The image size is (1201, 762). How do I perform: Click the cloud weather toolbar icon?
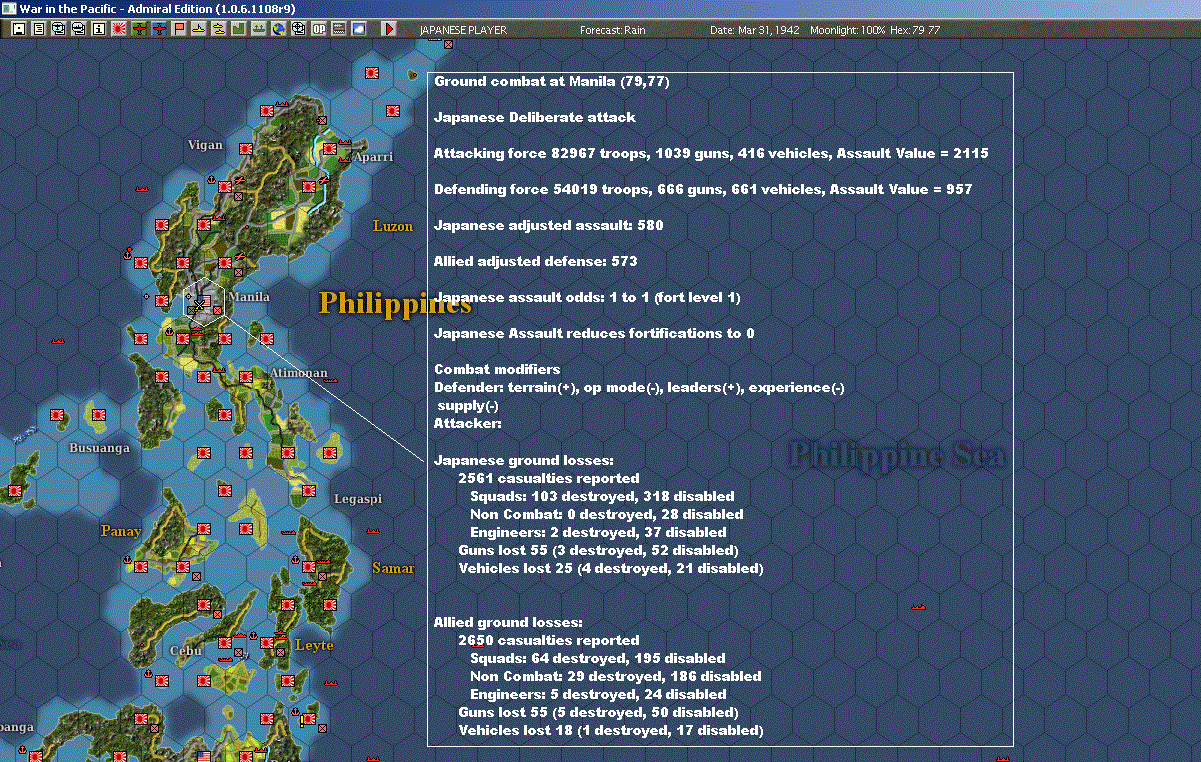click(359, 29)
